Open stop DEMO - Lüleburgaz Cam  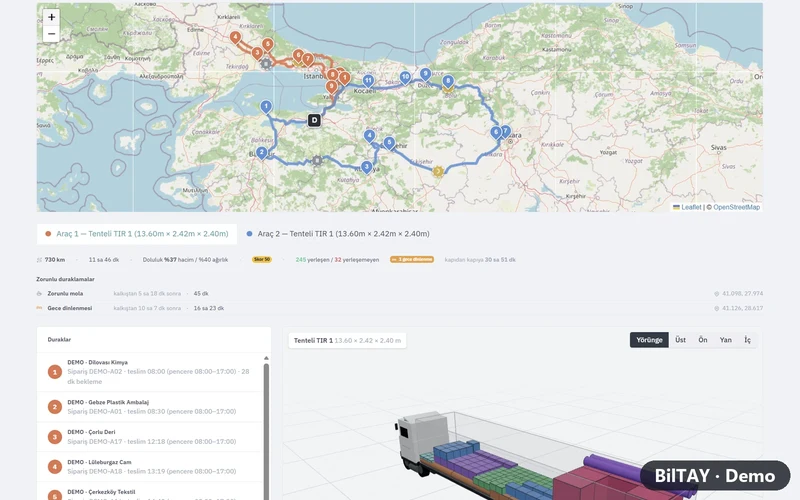150,467
